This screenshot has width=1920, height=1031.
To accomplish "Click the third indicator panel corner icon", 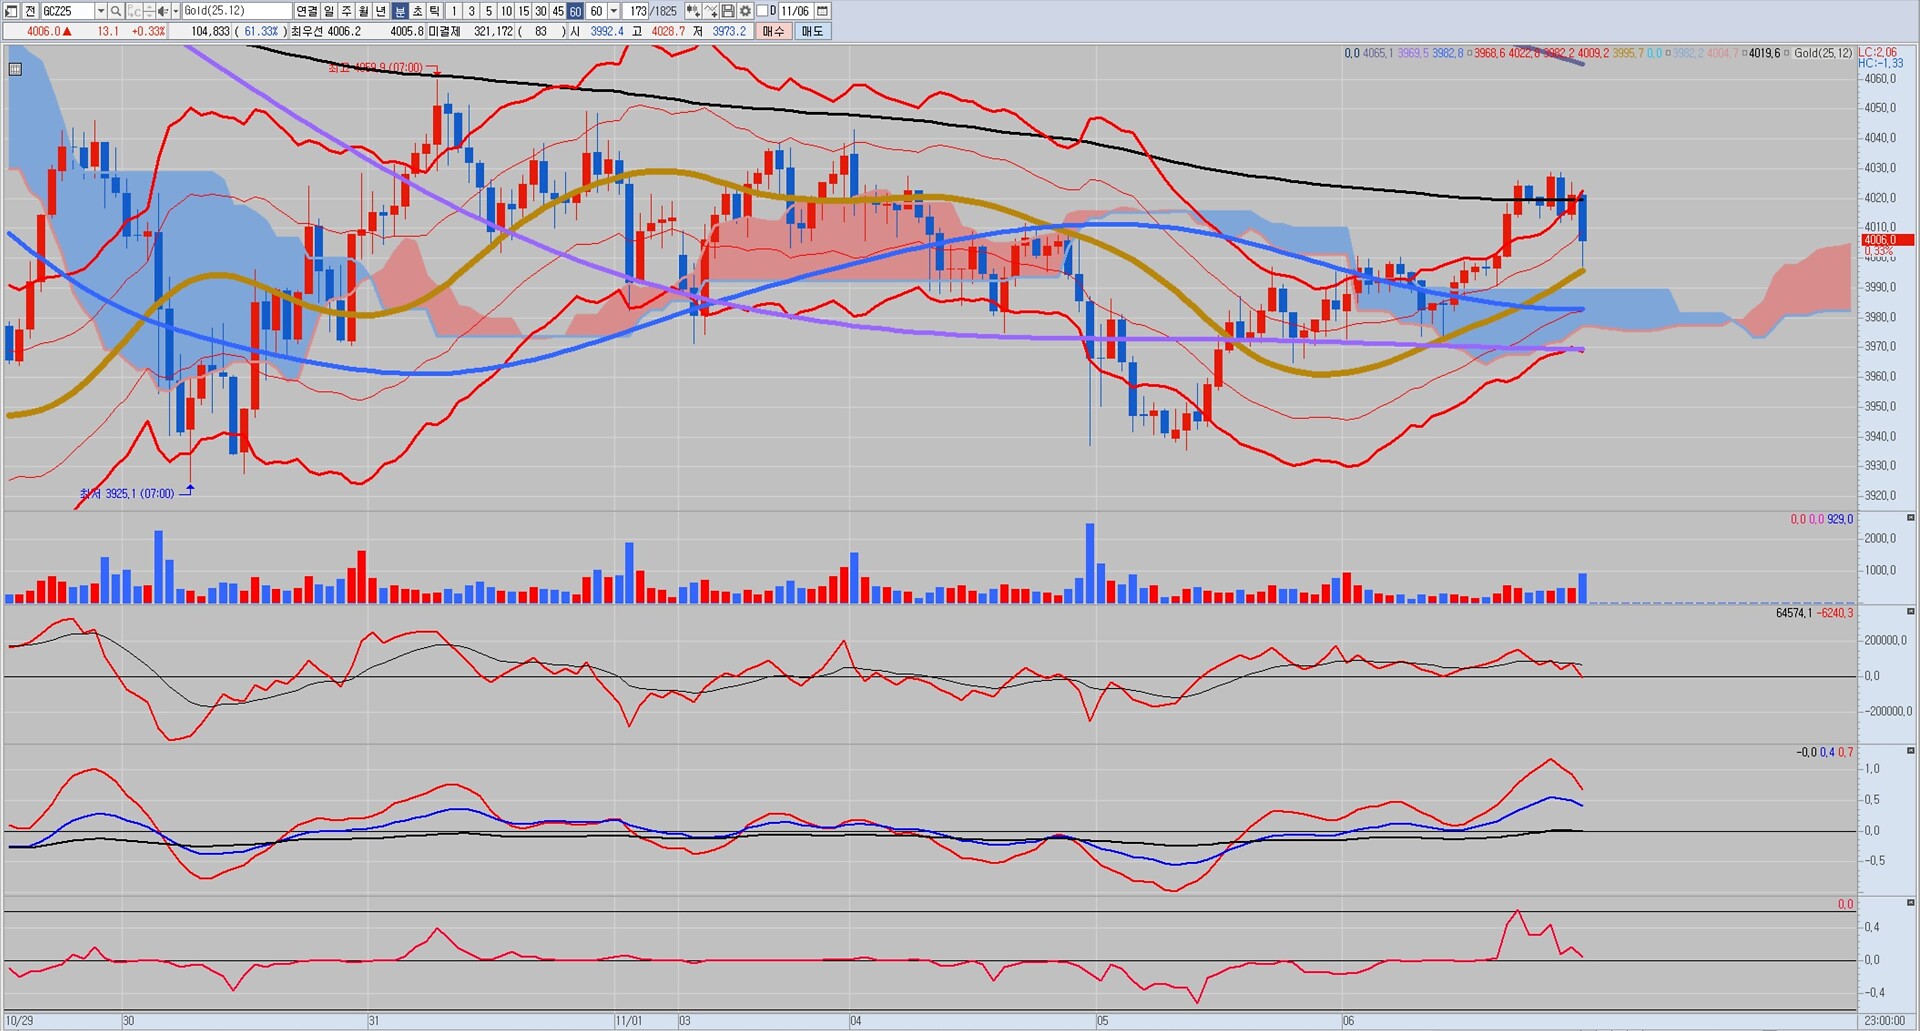I will (1911, 751).
